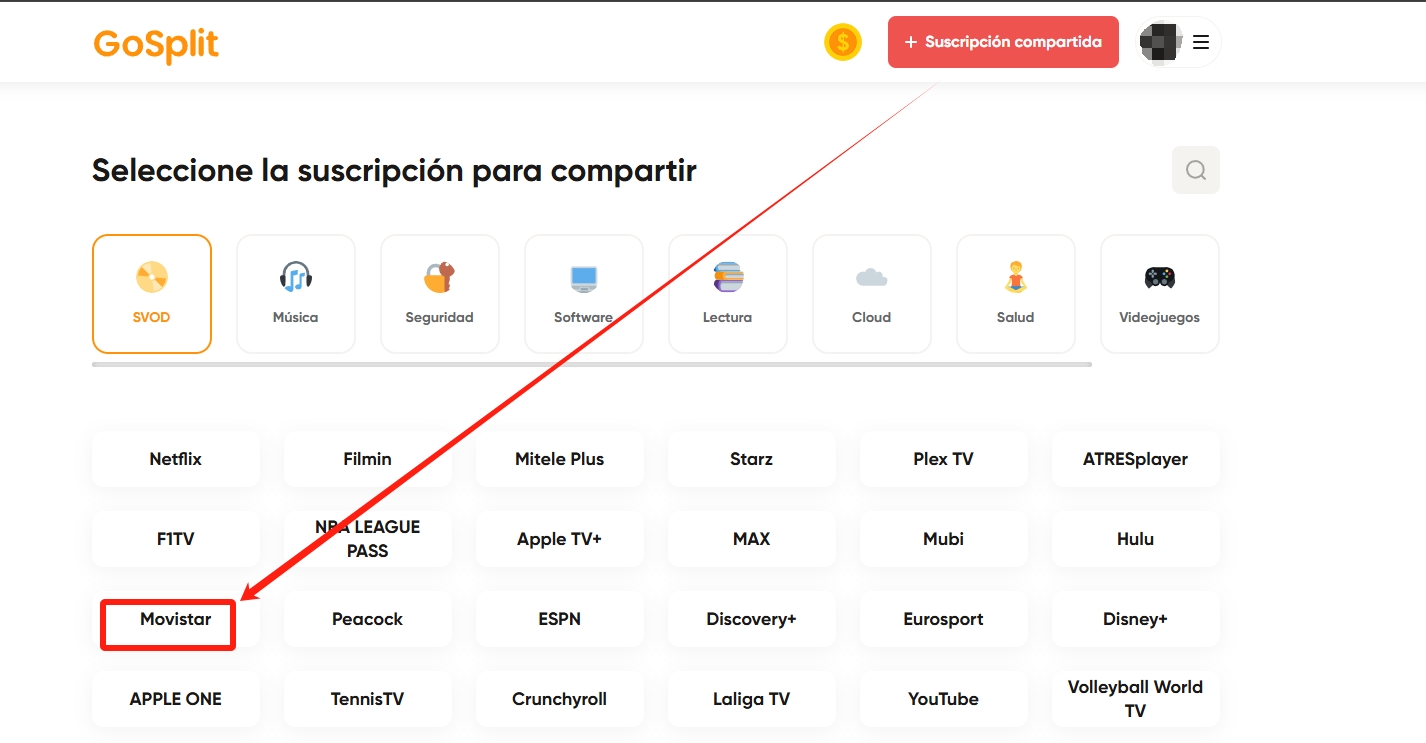Choose the Hulu subscription
This screenshot has width=1426, height=743.
pos(1136,539)
